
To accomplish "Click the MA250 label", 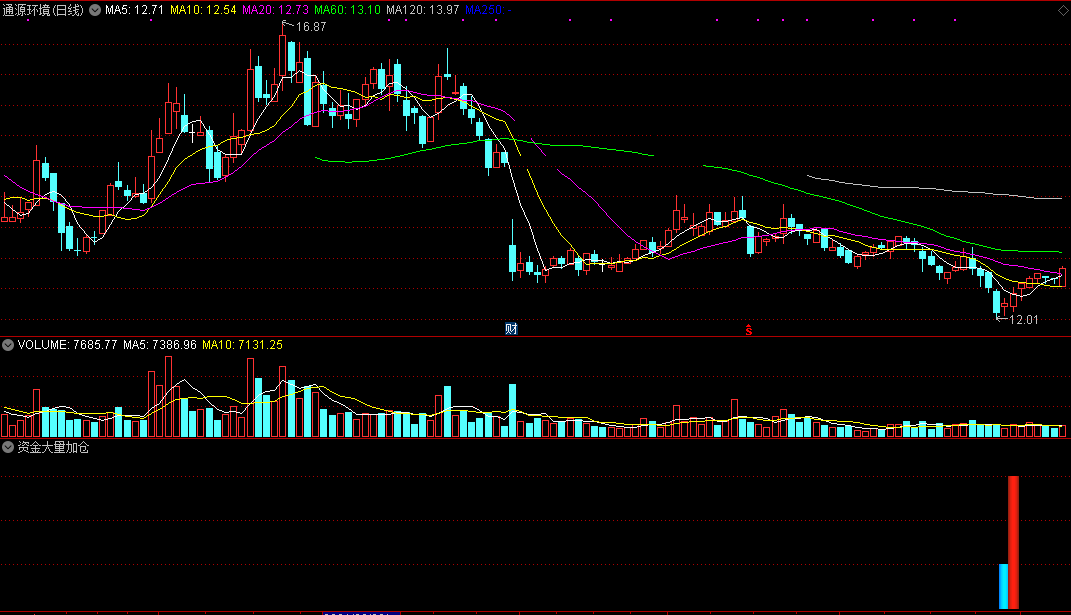I will (x=488, y=10).
